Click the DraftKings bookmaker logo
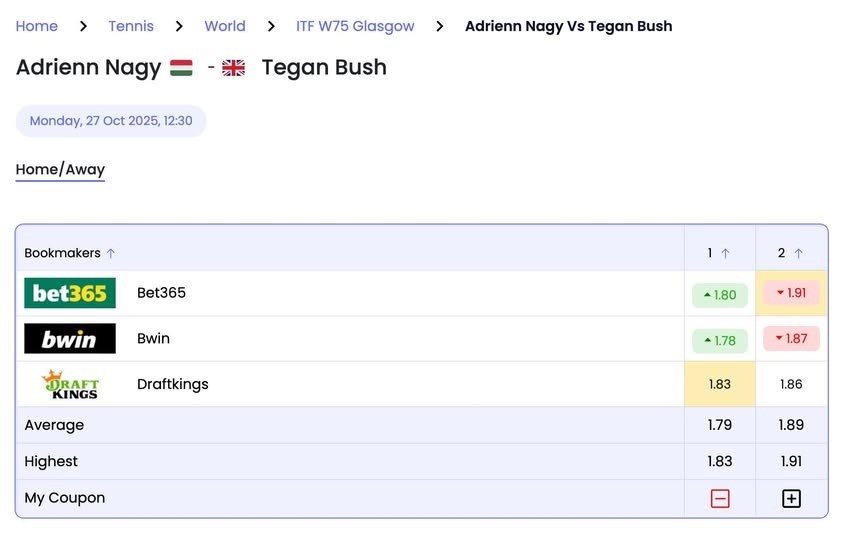Image resolution: width=843 pixels, height=535 pixels. pos(70,384)
